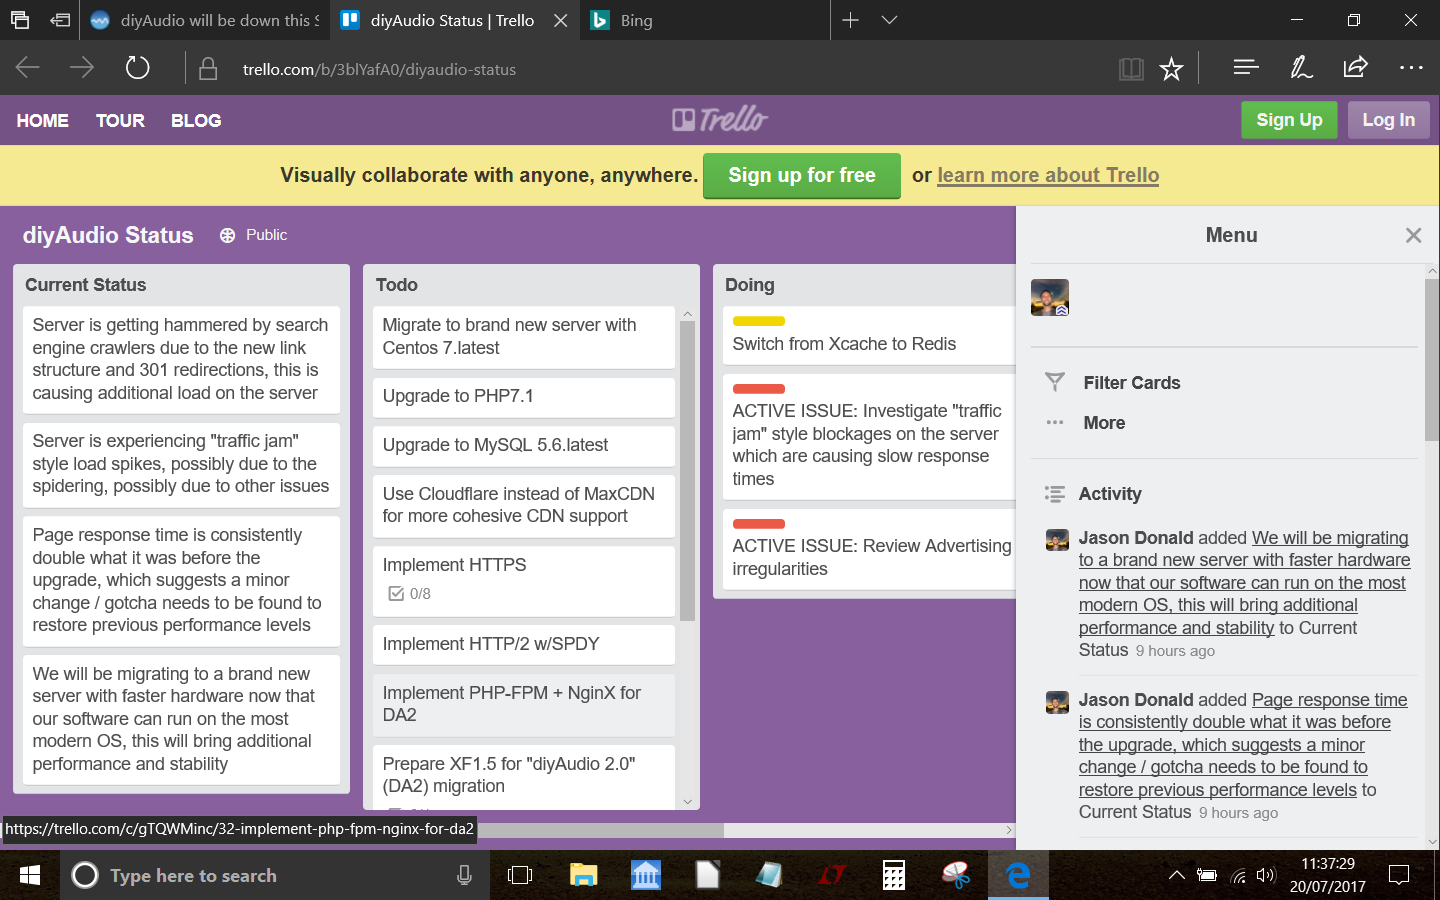Switch to diyAudio will be down tab
This screenshot has height=900, width=1440.
pos(204,20)
